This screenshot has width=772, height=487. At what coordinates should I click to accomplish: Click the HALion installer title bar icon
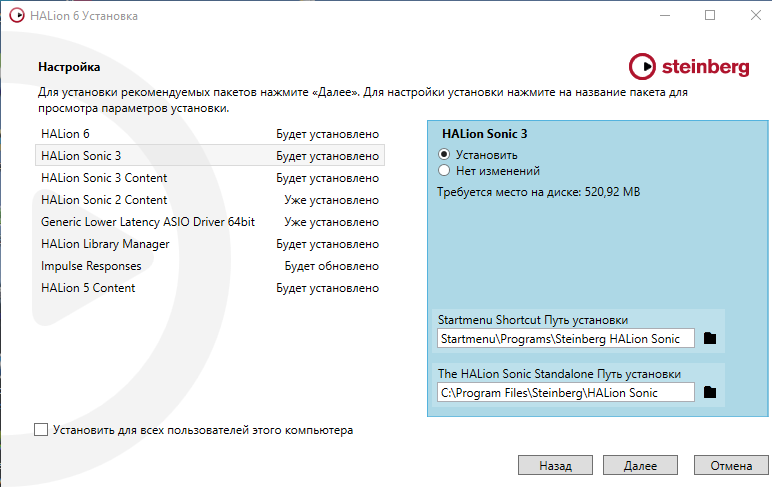point(13,16)
